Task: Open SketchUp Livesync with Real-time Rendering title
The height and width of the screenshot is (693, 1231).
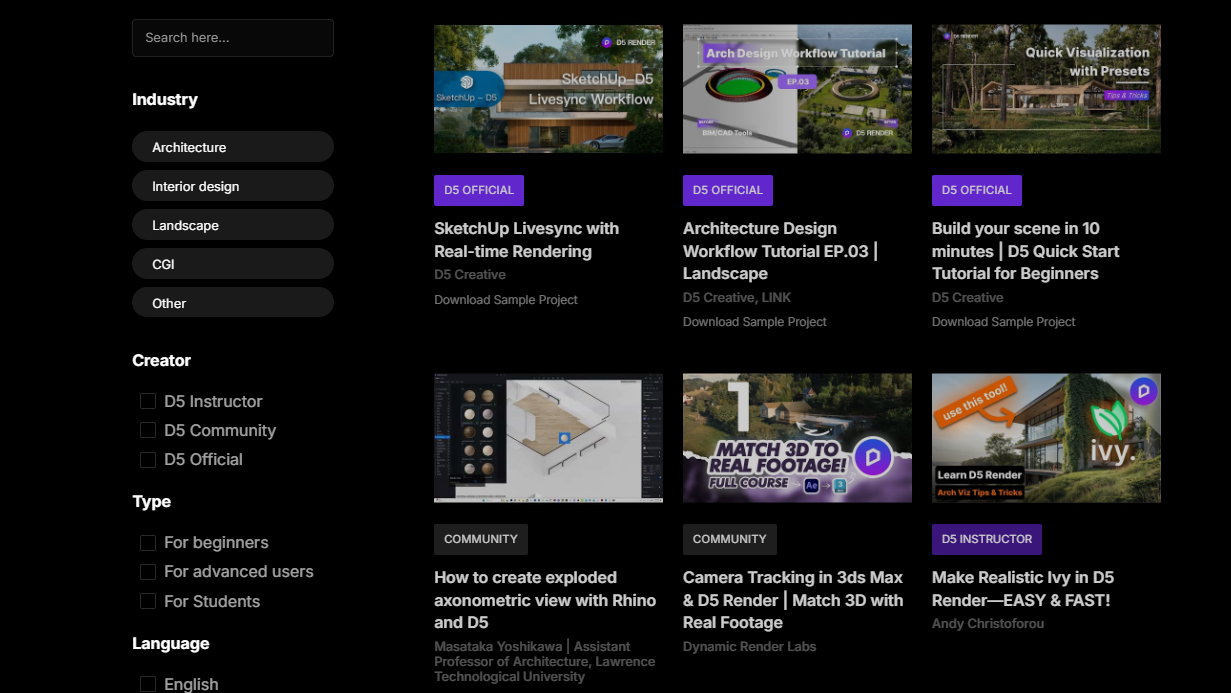Action: coord(527,240)
